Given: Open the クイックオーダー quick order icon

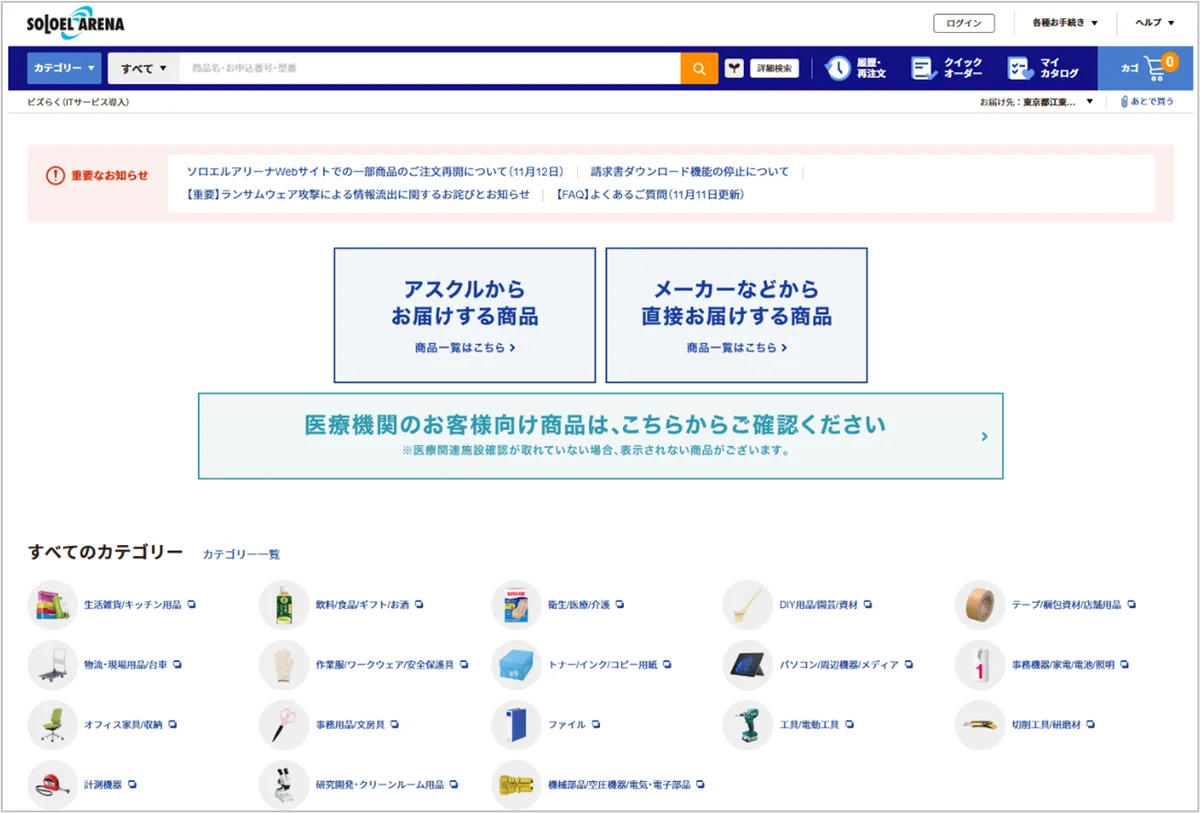Looking at the screenshot, I should pos(923,67).
